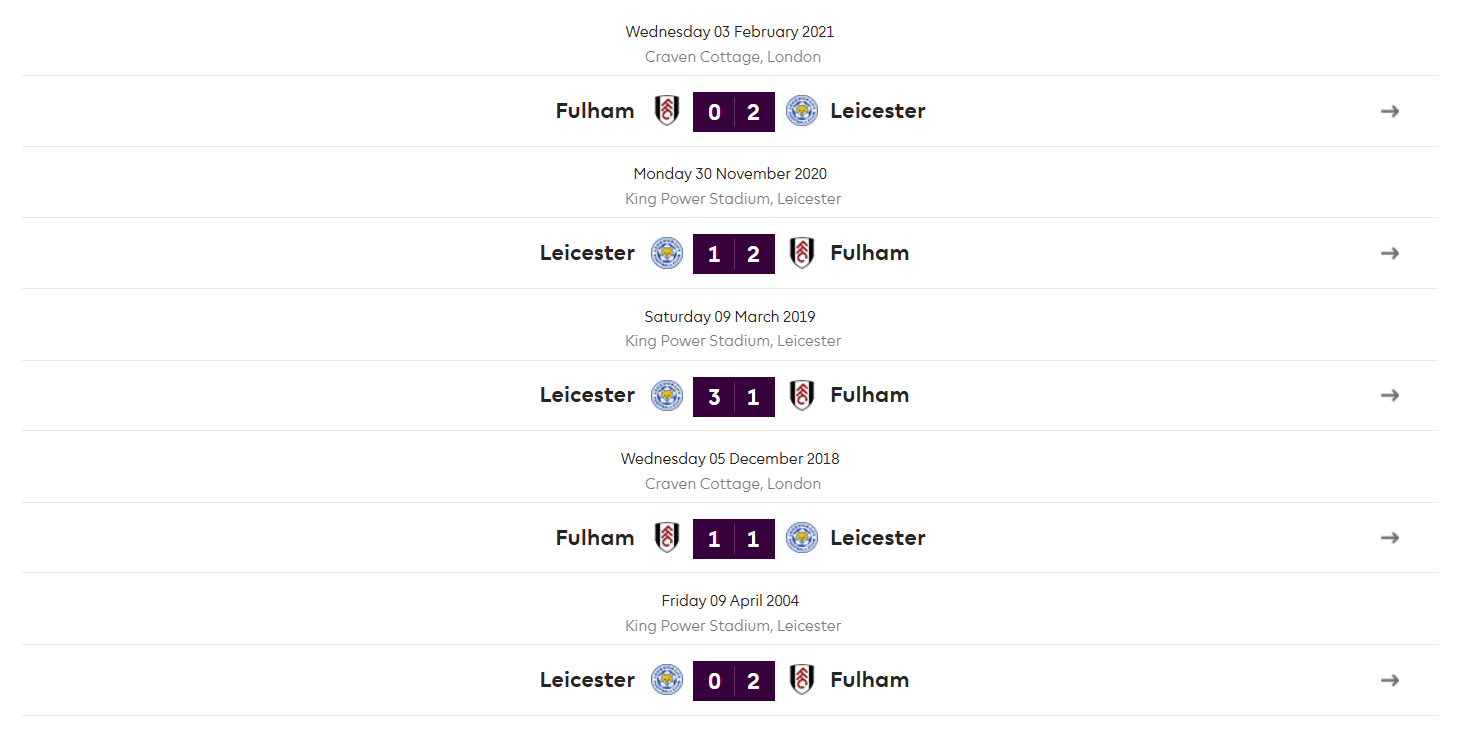Screen dimensions: 1470x732
Task: Open the Fulham 0-2 Leicester scoreline
Action: click(x=734, y=112)
